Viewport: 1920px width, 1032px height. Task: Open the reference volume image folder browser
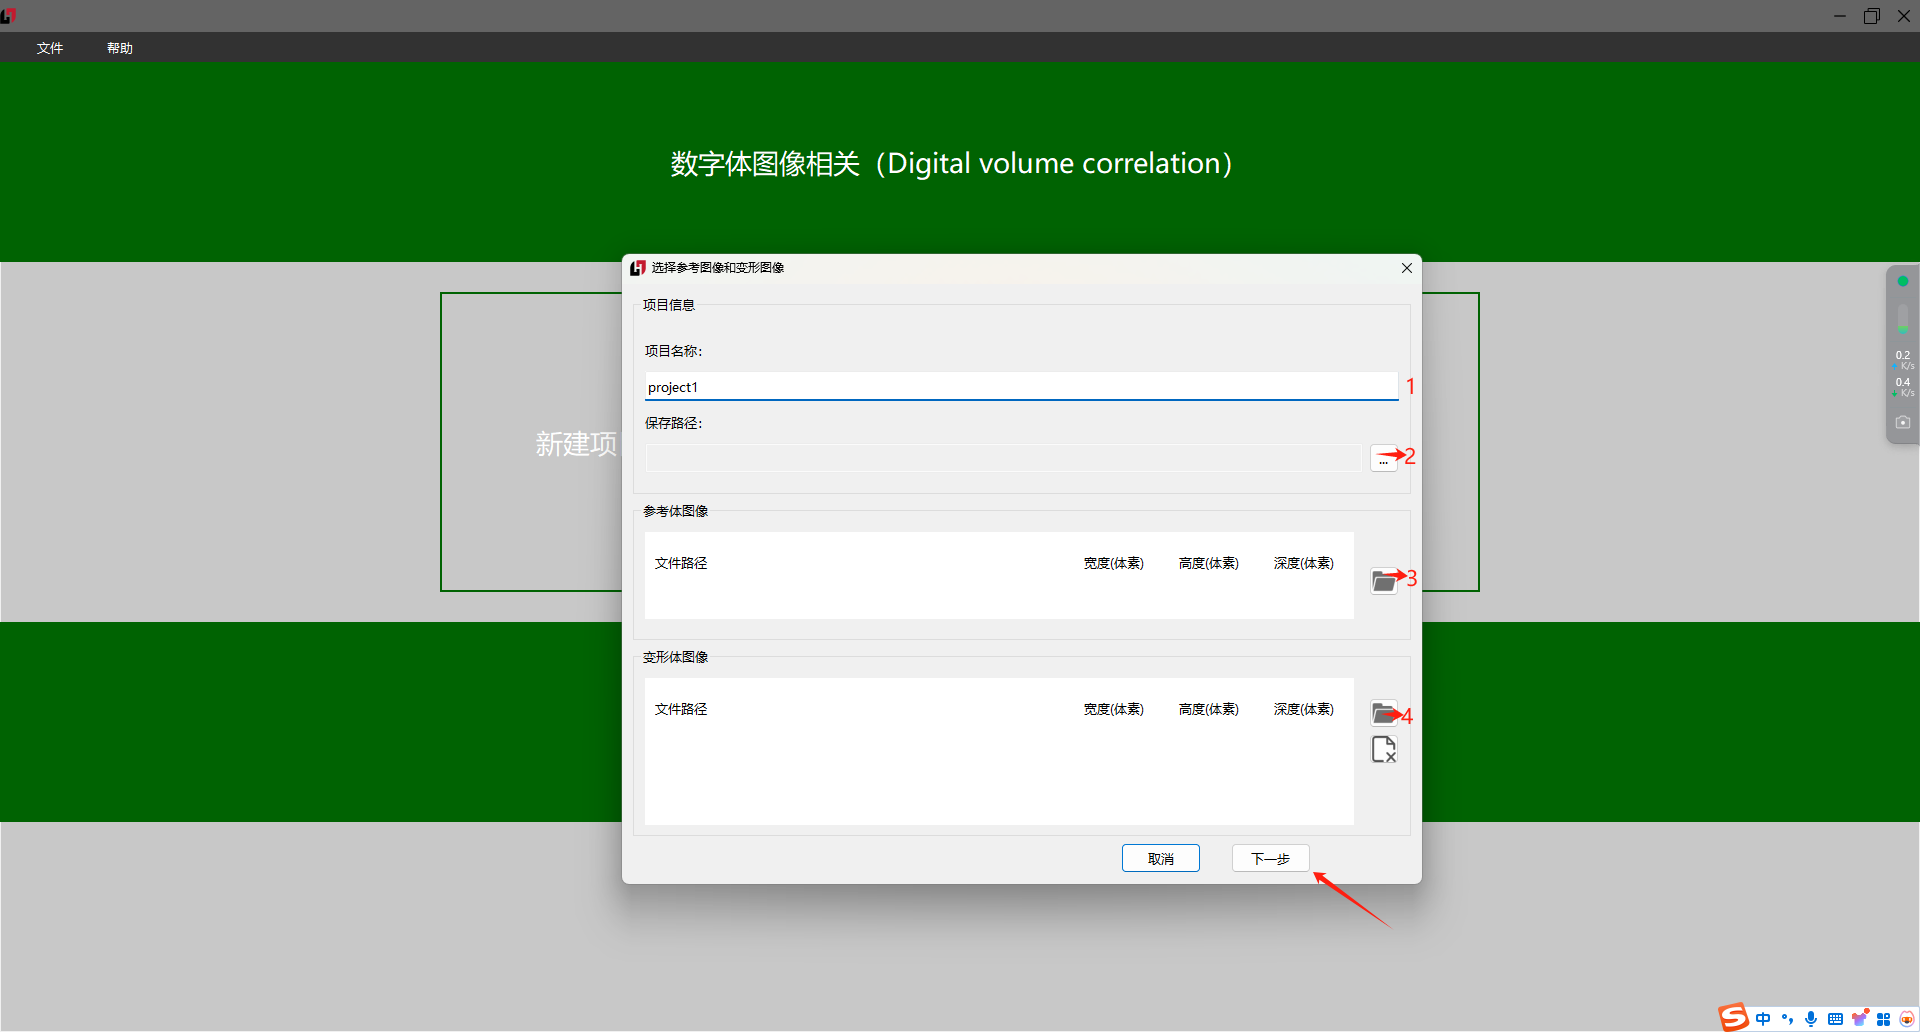coord(1383,581)
